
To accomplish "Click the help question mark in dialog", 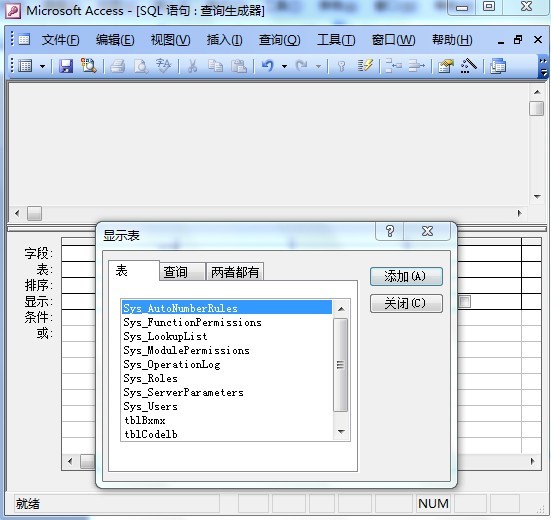I will [x=390, y=231].
